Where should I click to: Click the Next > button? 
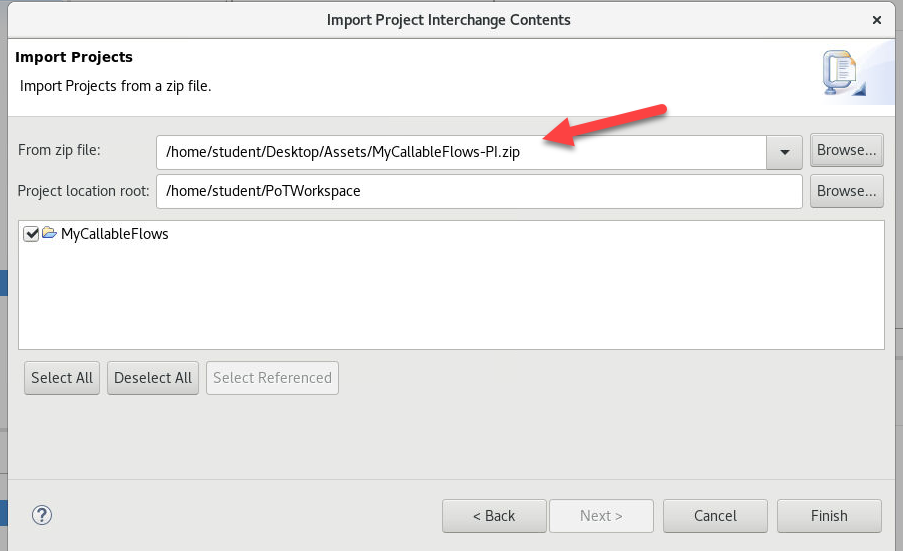601,516
